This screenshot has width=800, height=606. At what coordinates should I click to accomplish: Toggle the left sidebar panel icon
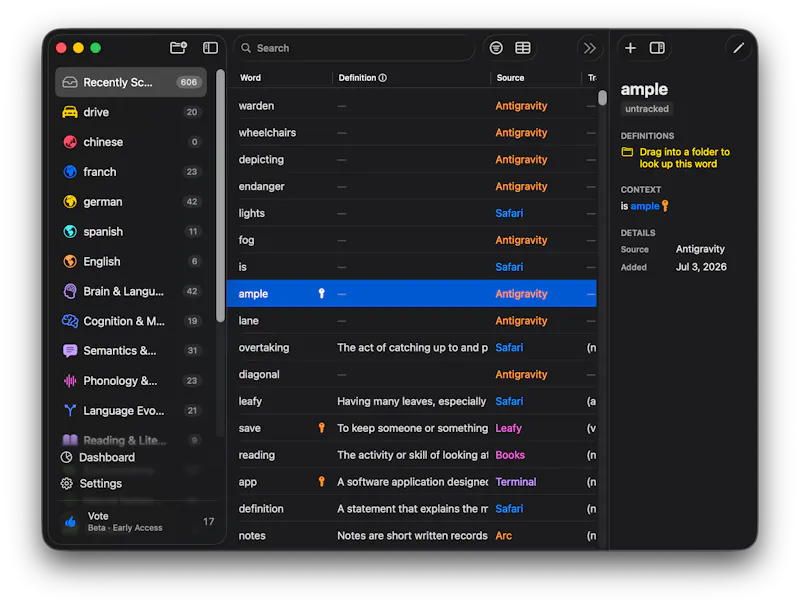(x=210, y=48)
